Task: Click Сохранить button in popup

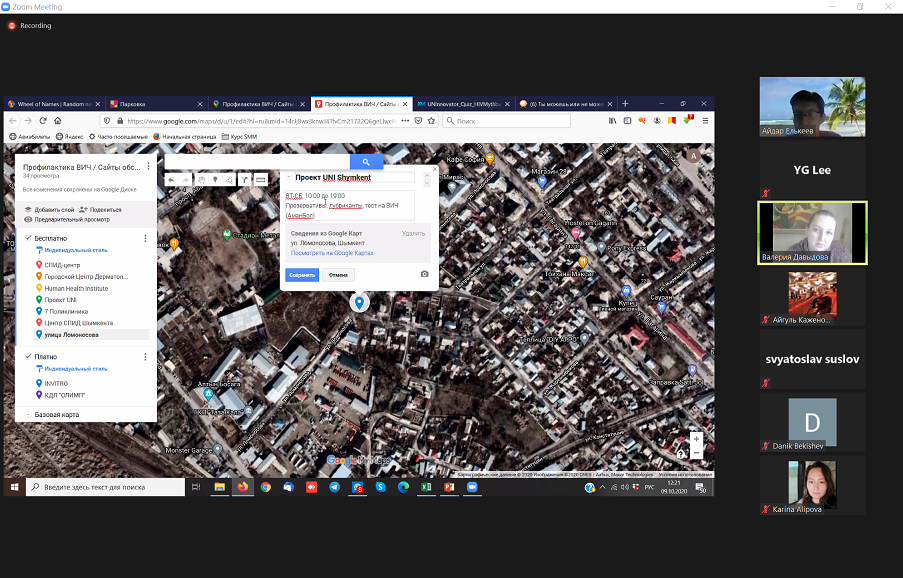Action: coord(302,275)
